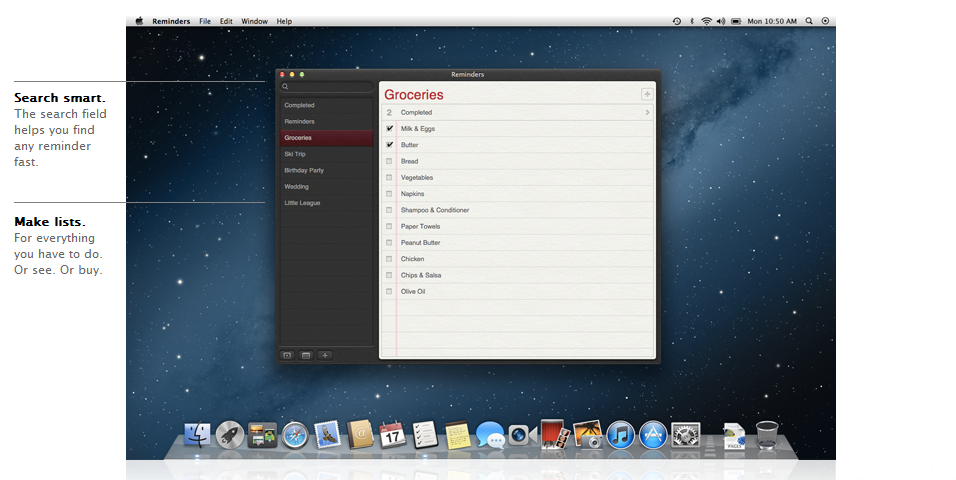This screenshot has height=480, width=956.
Task: Uncheck the Milk & Eggs reminder
Action: pos(390,129)
